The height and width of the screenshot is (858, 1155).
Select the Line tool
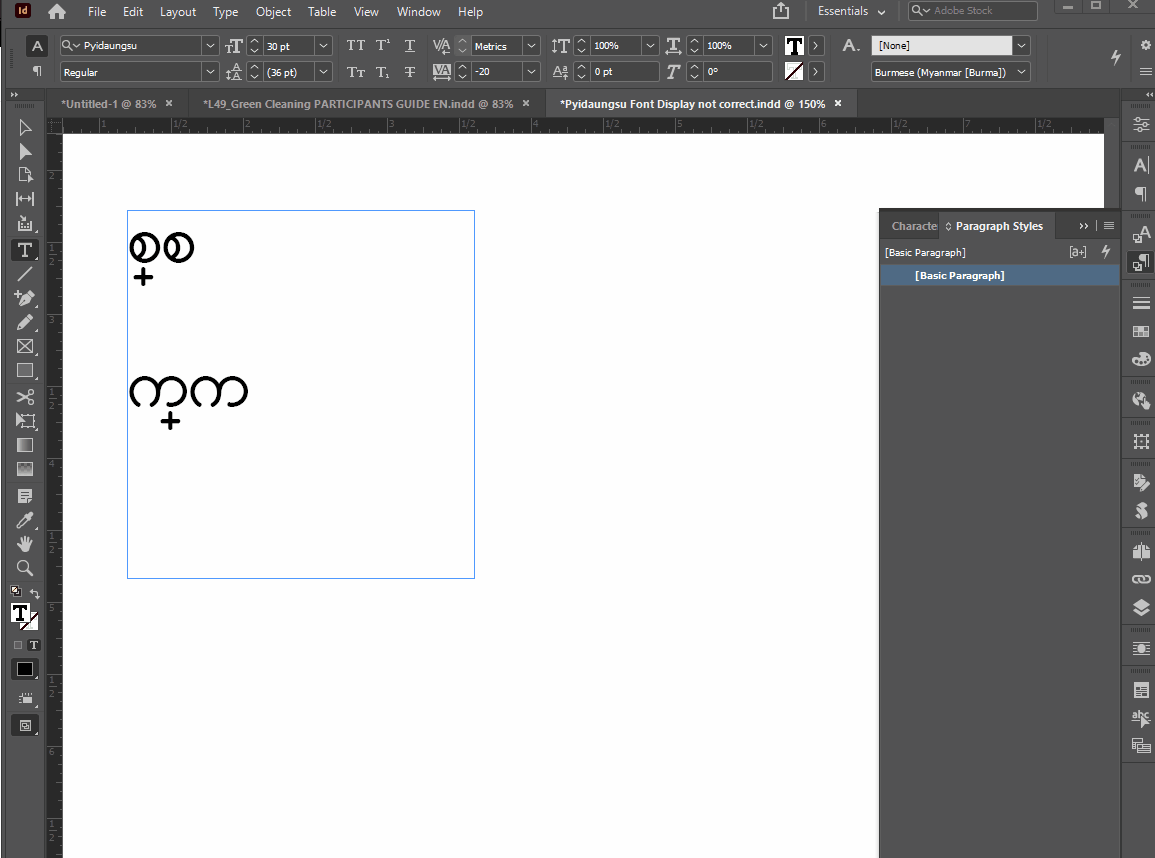(24, 274)
